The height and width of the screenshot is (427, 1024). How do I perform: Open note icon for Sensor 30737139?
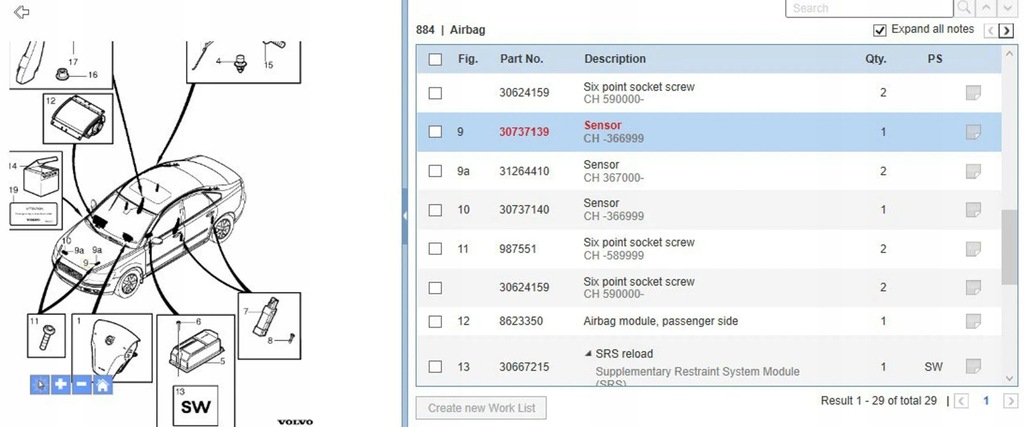pyautogui.click(x=973, y=132)
